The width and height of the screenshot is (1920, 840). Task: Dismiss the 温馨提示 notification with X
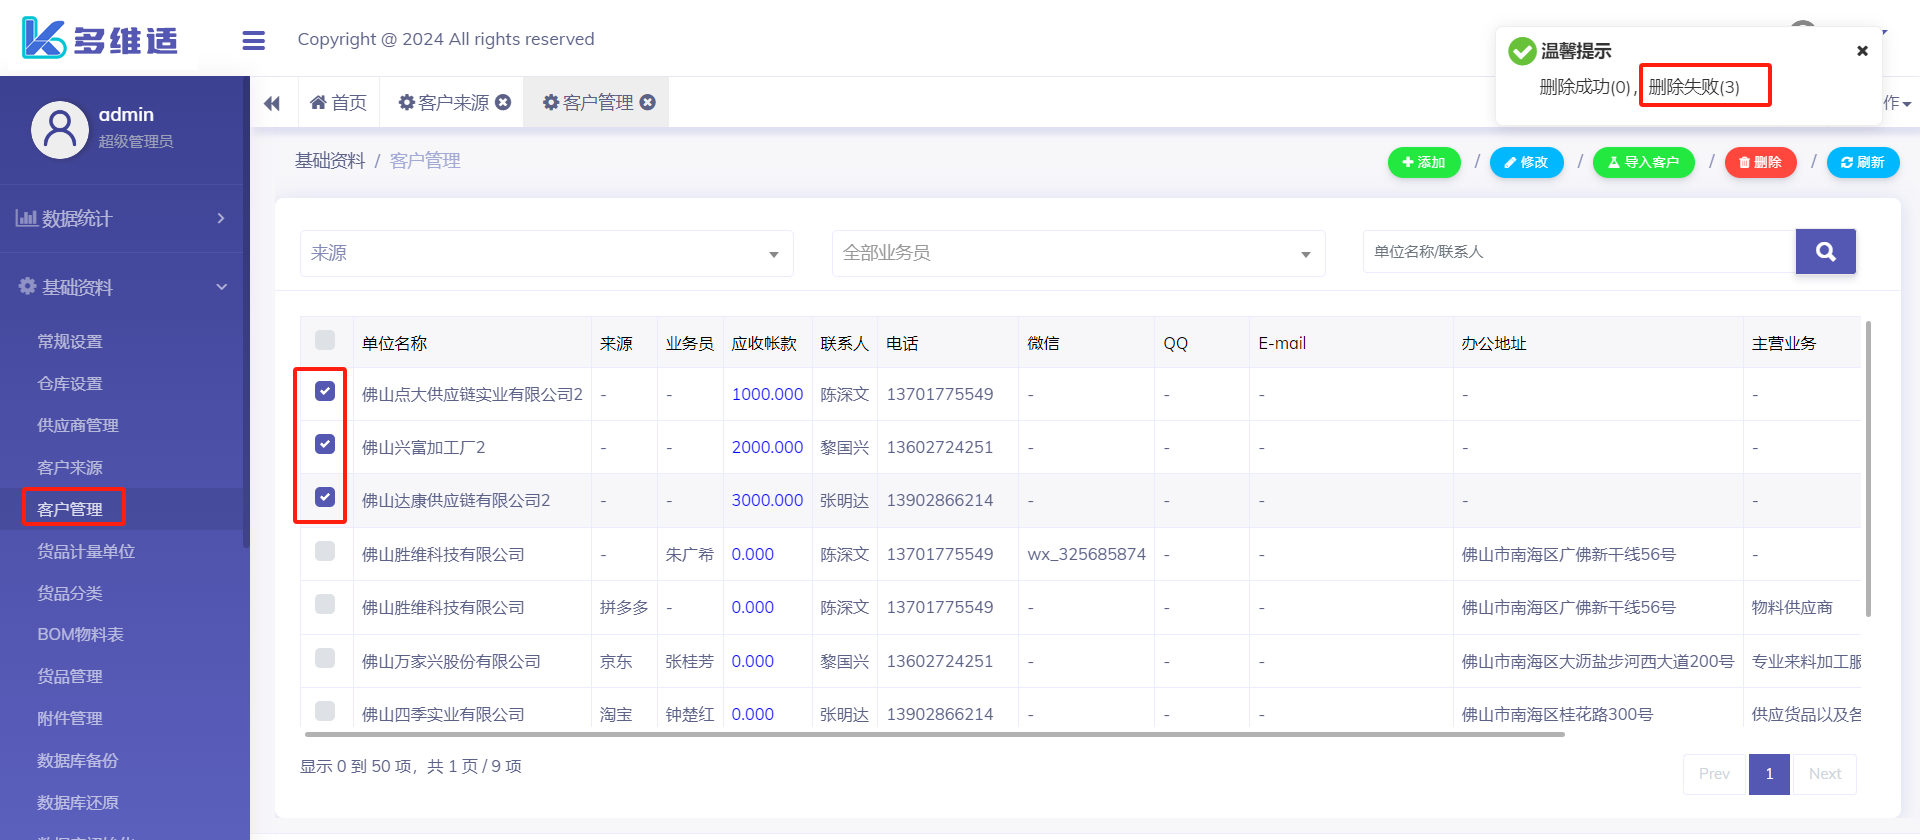(x=1862, y=51)
